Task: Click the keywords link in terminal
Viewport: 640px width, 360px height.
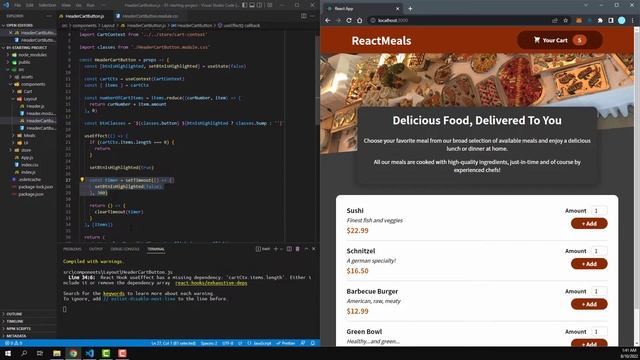Action: [x=114, y=293]
